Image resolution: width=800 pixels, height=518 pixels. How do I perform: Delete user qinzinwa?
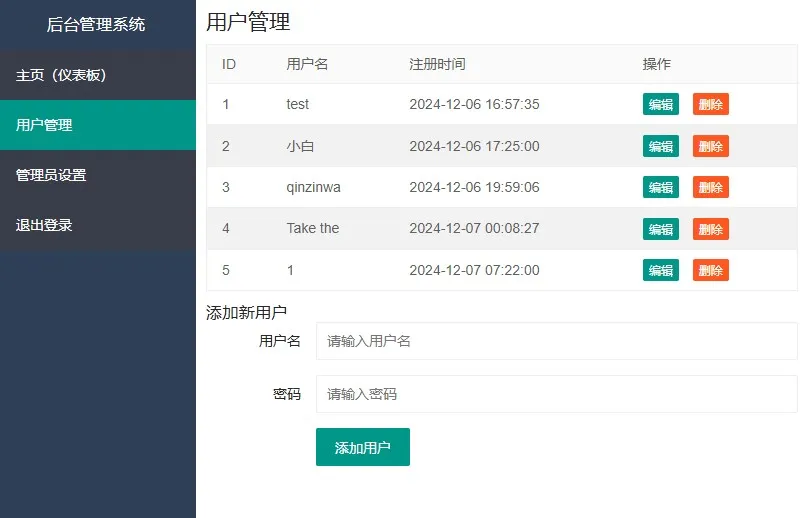(711, 187)
